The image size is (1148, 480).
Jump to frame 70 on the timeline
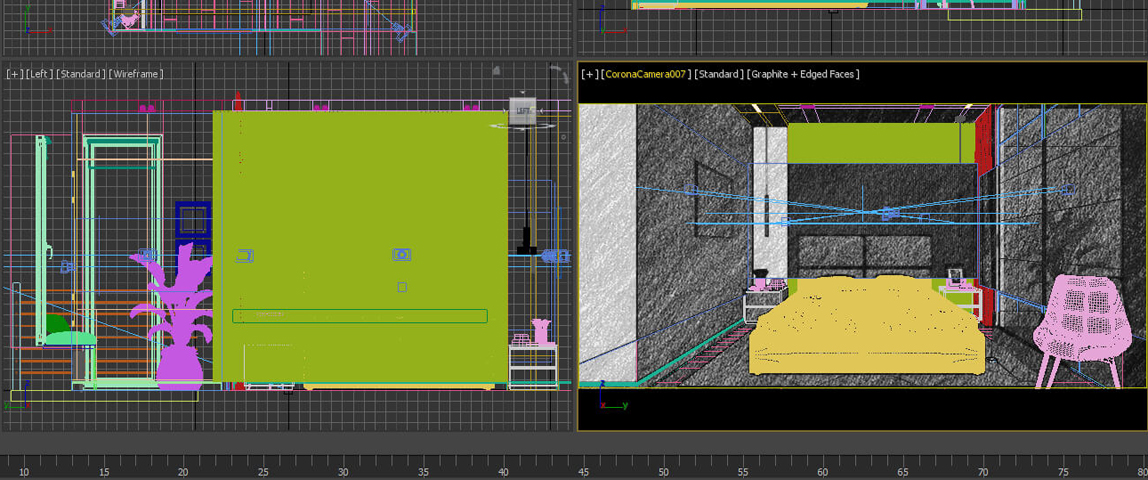(983, 472)
